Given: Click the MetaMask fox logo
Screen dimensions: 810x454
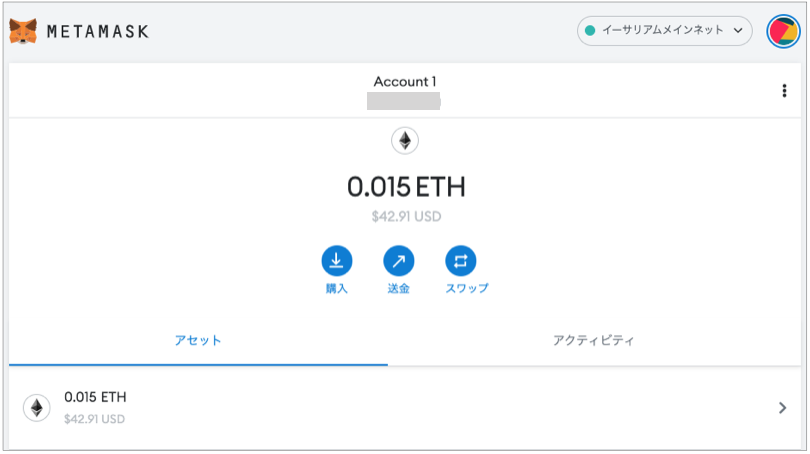Looking at the screenshot, I should (23, 32).
